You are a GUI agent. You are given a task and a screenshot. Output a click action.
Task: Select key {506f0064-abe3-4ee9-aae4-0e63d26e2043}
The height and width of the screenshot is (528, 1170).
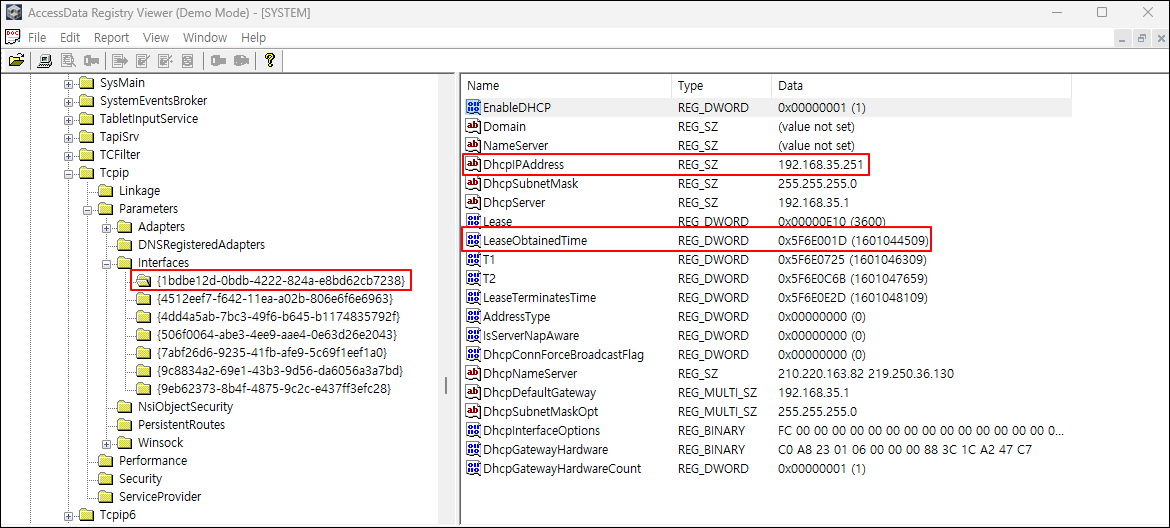pyautogui.click(x=276, y=335)
